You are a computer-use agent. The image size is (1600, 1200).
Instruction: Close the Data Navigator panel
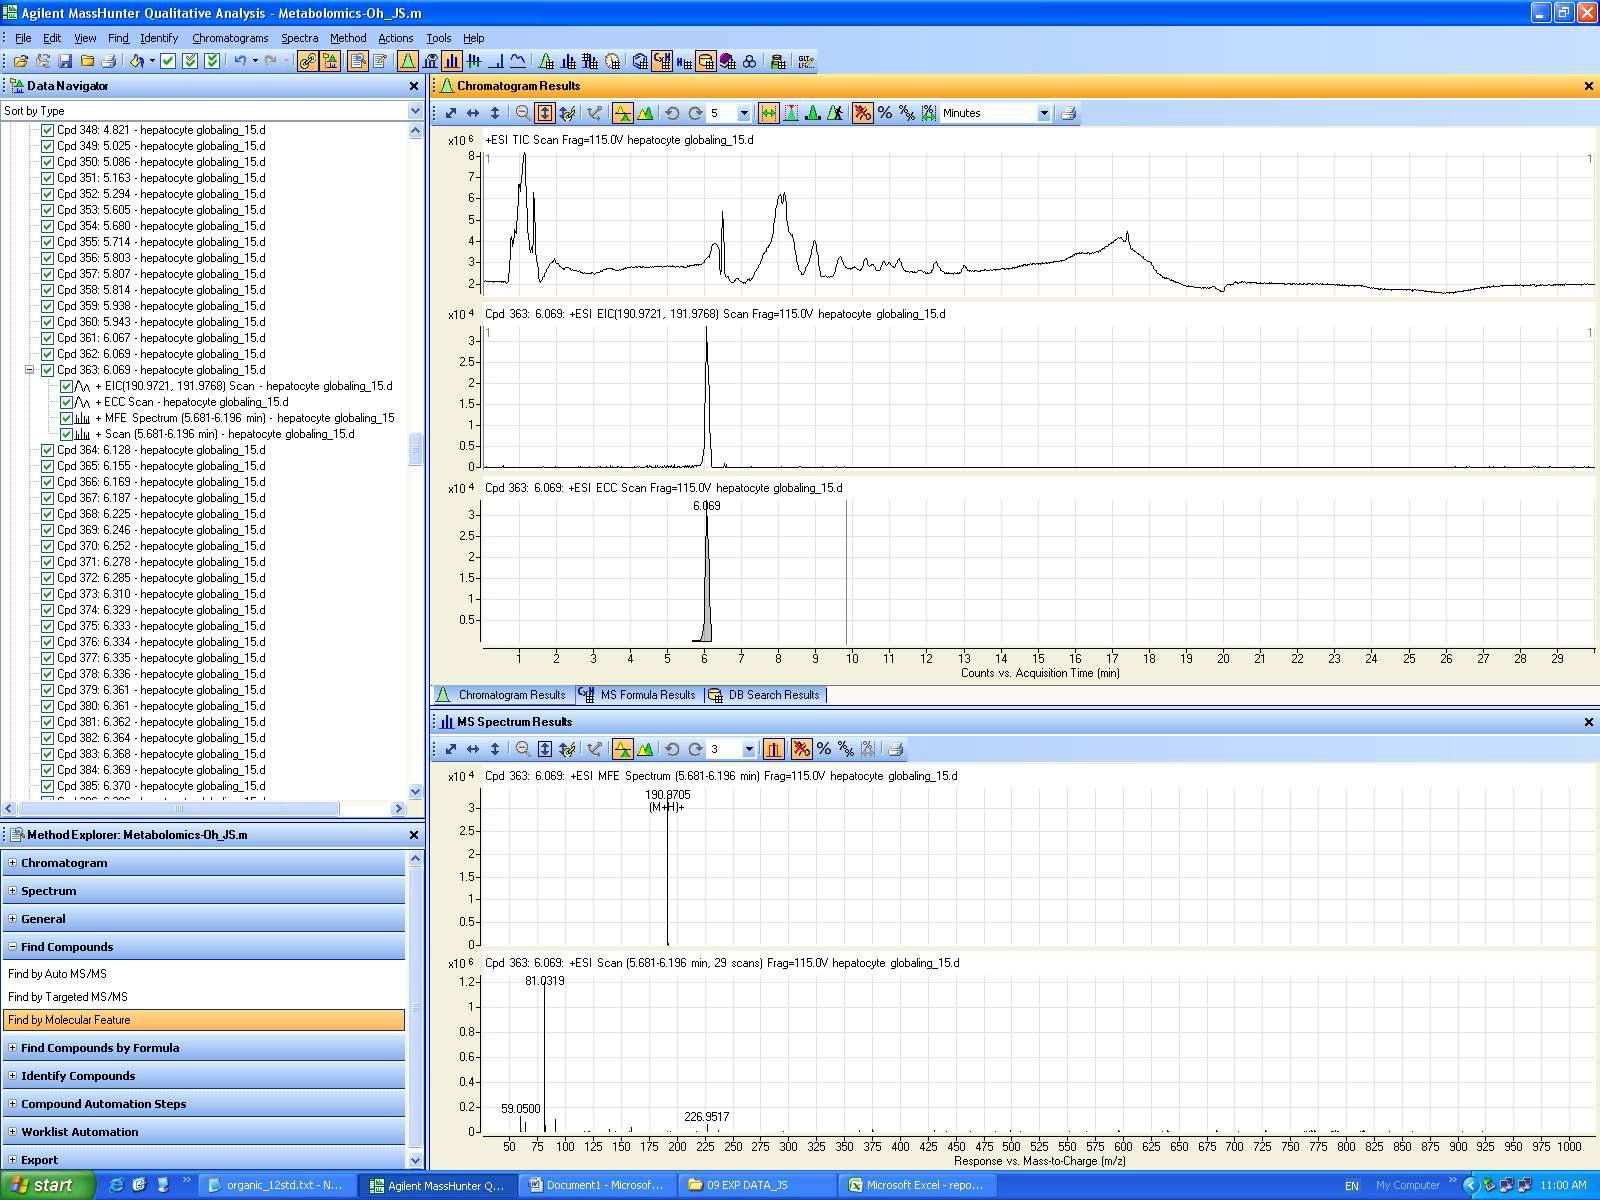[x=414, y=86]
